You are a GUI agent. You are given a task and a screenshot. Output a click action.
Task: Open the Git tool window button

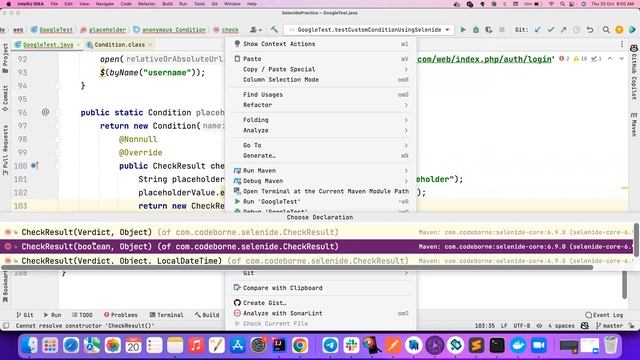coord(25,315)
